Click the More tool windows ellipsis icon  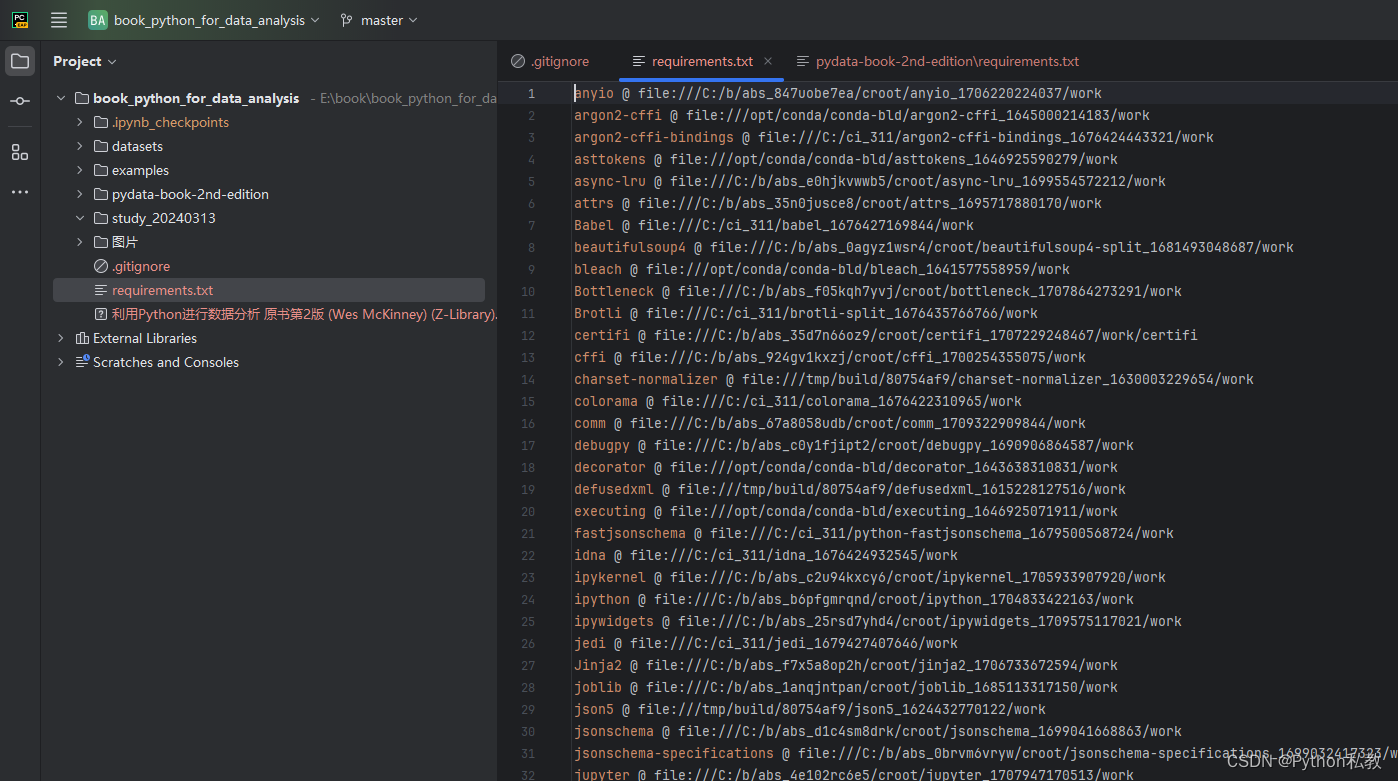(19, 192)
